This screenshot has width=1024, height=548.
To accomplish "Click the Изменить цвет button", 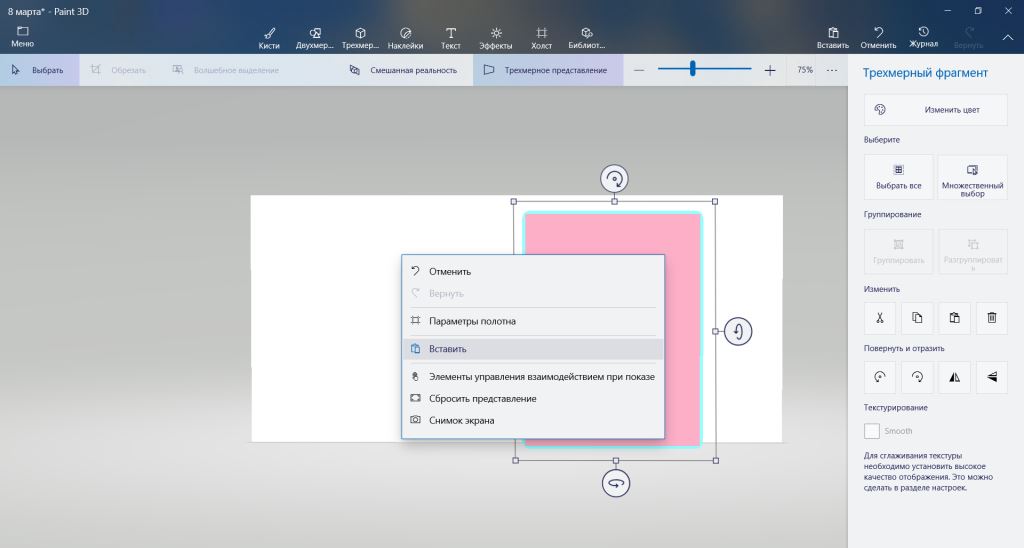I will pyautogui.click(x=935, y=109).
